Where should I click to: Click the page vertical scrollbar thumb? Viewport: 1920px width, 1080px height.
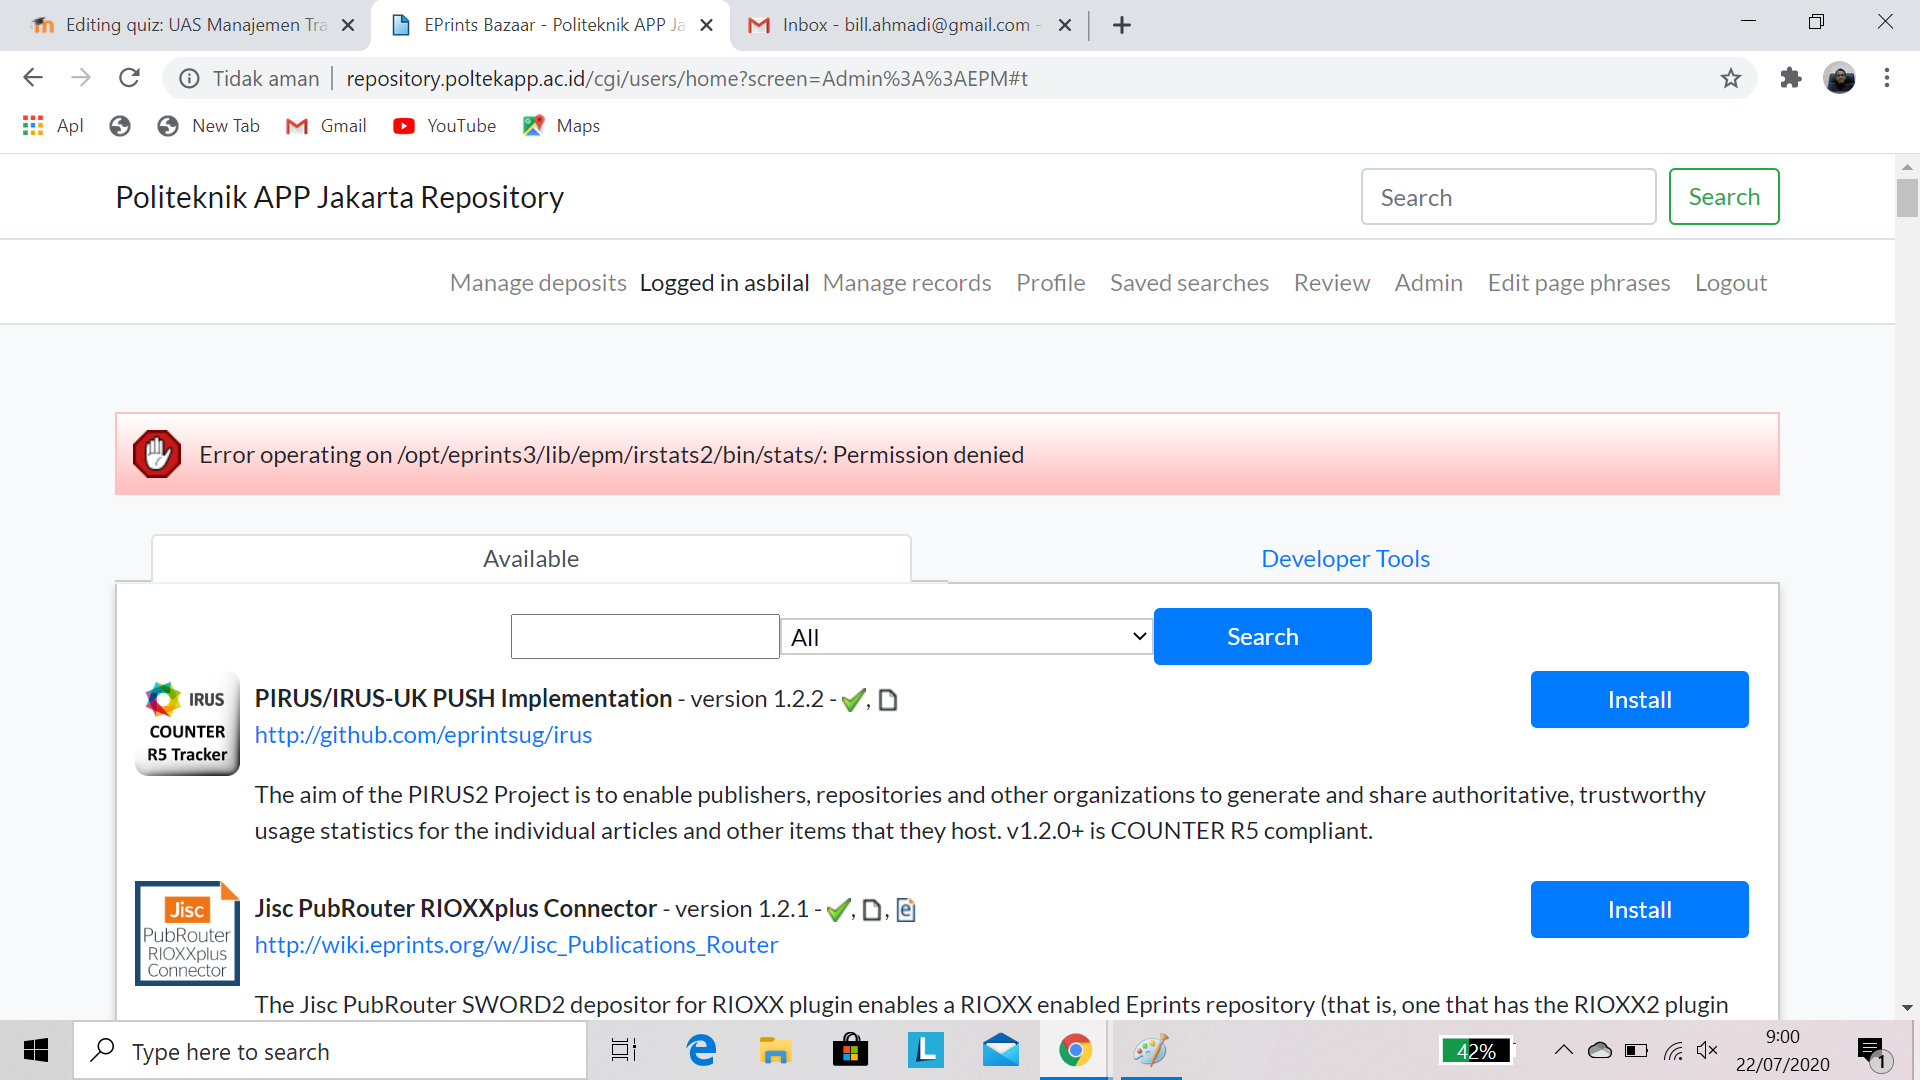[x=1907, y=197]
